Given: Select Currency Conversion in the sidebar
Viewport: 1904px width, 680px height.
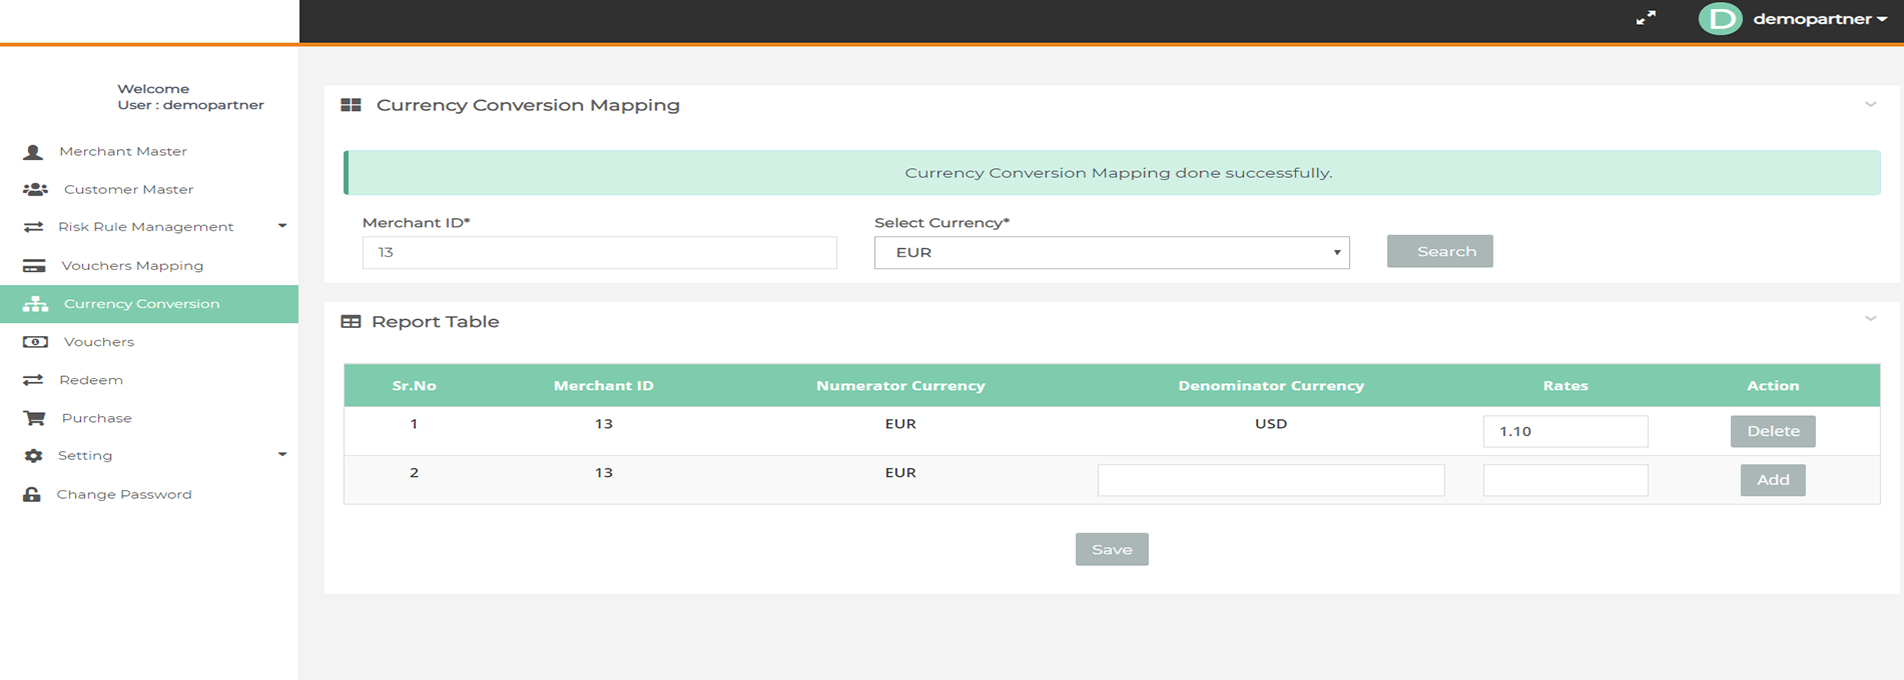Looking at the screenshot, I should 141,304.
